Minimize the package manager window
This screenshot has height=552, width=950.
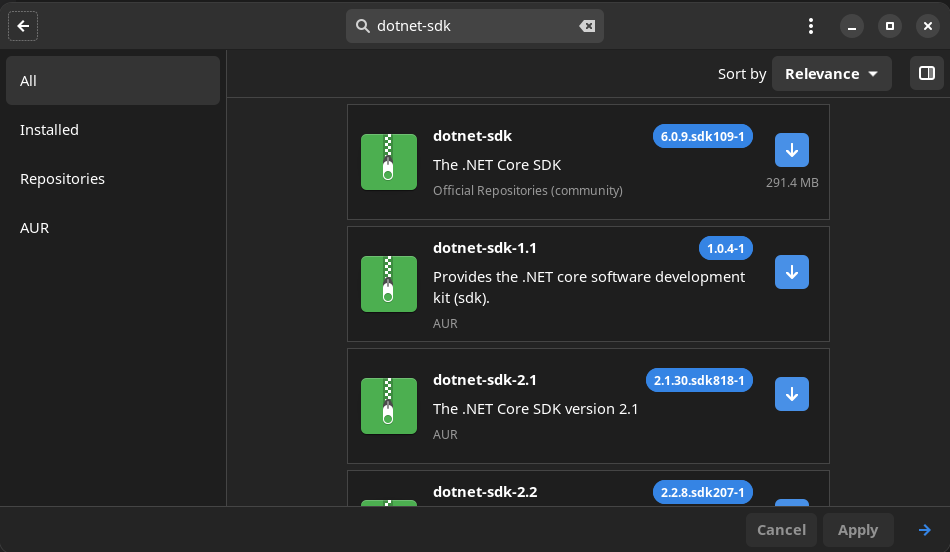(x=851, y=26)
